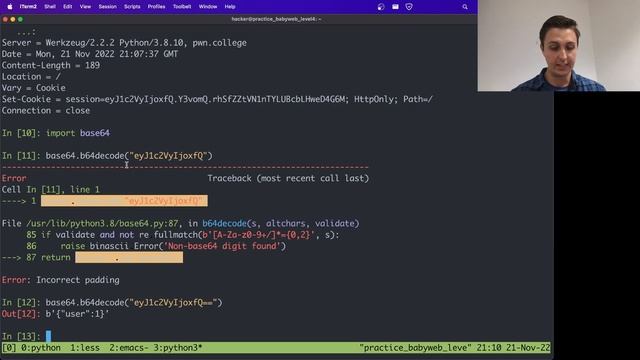The height and width of the screenshot is (360, 640).
Task: Click the shield icon in menu bar
Action: click(409, 7)
